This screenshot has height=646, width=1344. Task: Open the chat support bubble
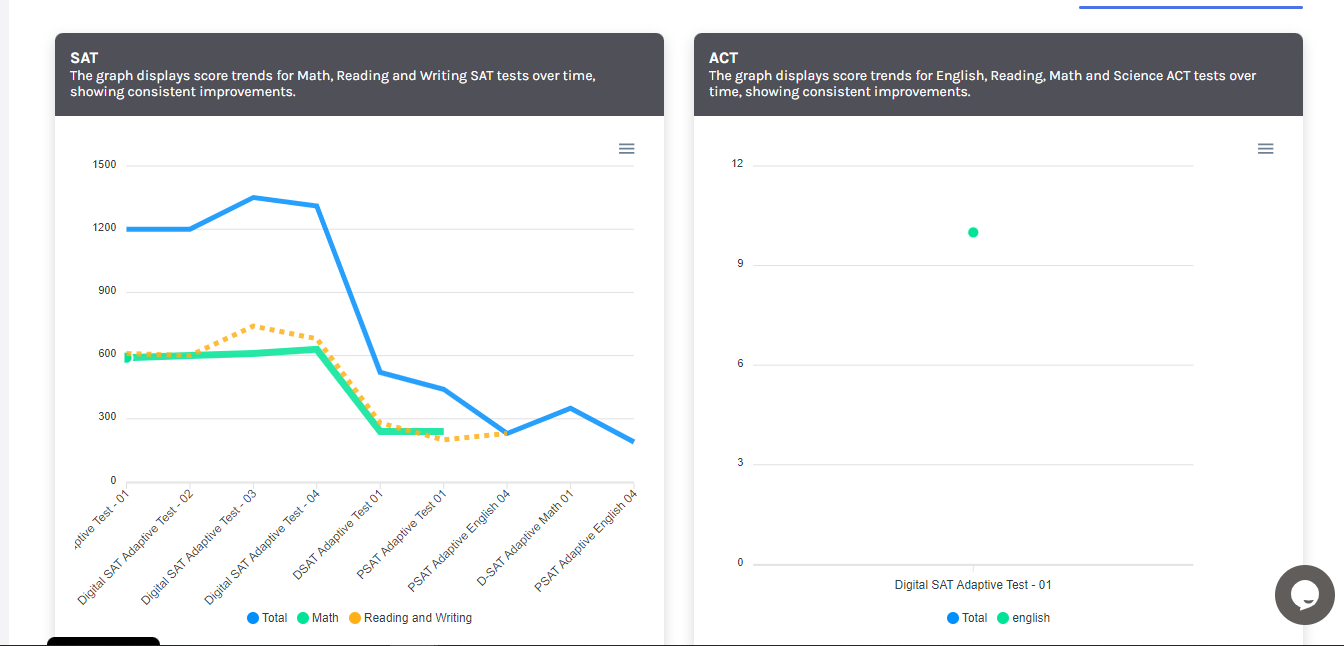tap(1304, 595)
